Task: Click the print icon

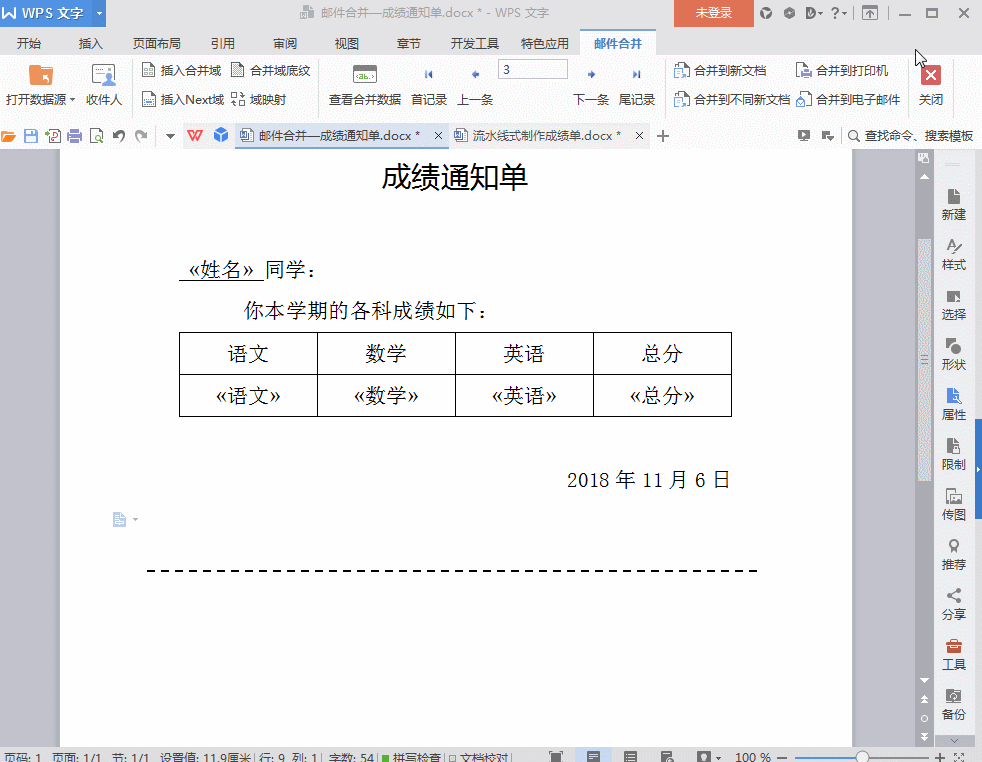Action: point(75,136)
